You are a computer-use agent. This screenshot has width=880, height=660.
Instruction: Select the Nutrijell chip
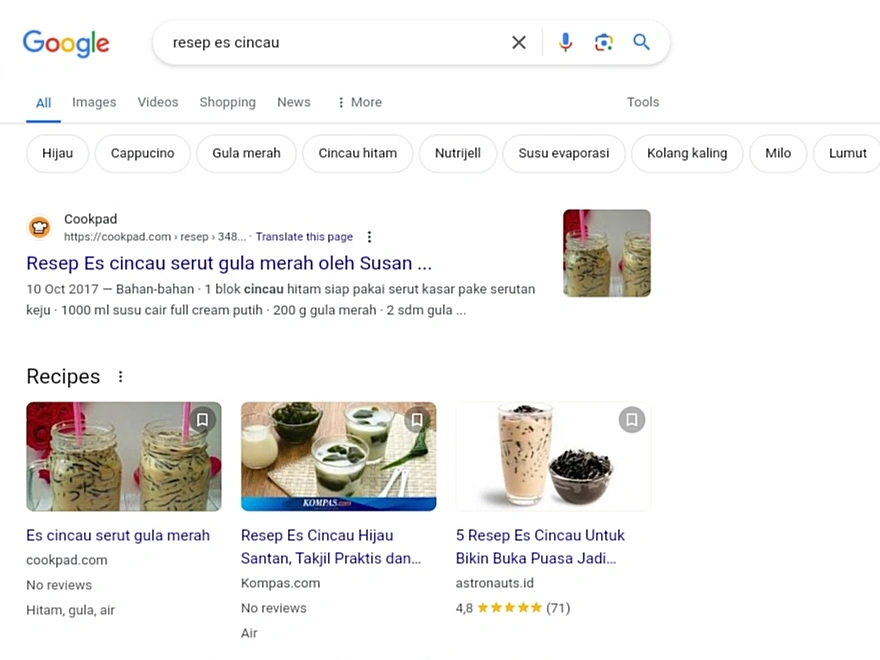[x=457, y=153]
